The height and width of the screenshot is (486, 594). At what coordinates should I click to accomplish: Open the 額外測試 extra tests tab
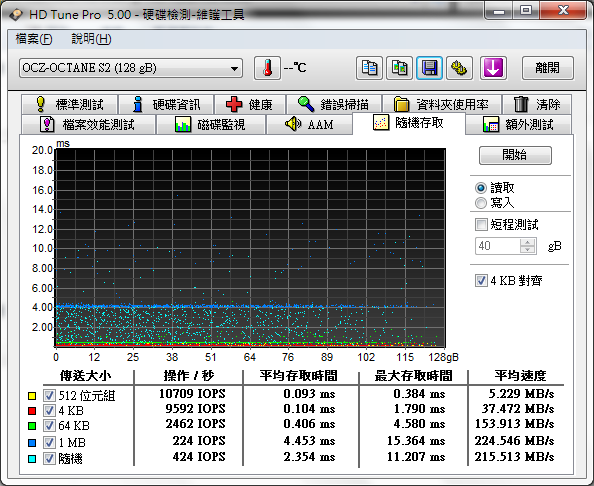pos(519,125)
